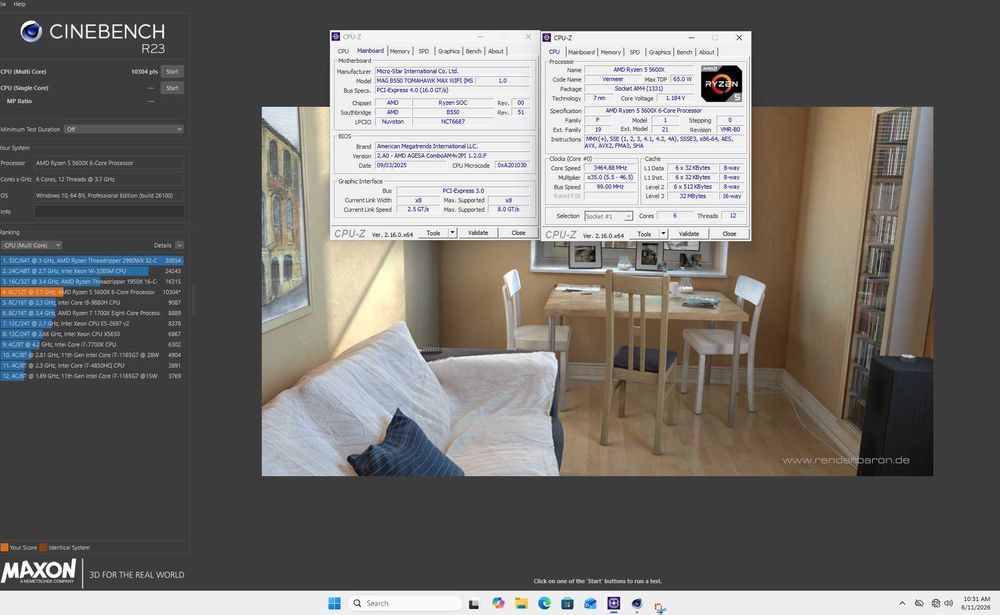Click the 'MAG B550 TOMAHAWK MAX WIFI' model field
This screenshot has height=615, width=1000.
[424, 80]
